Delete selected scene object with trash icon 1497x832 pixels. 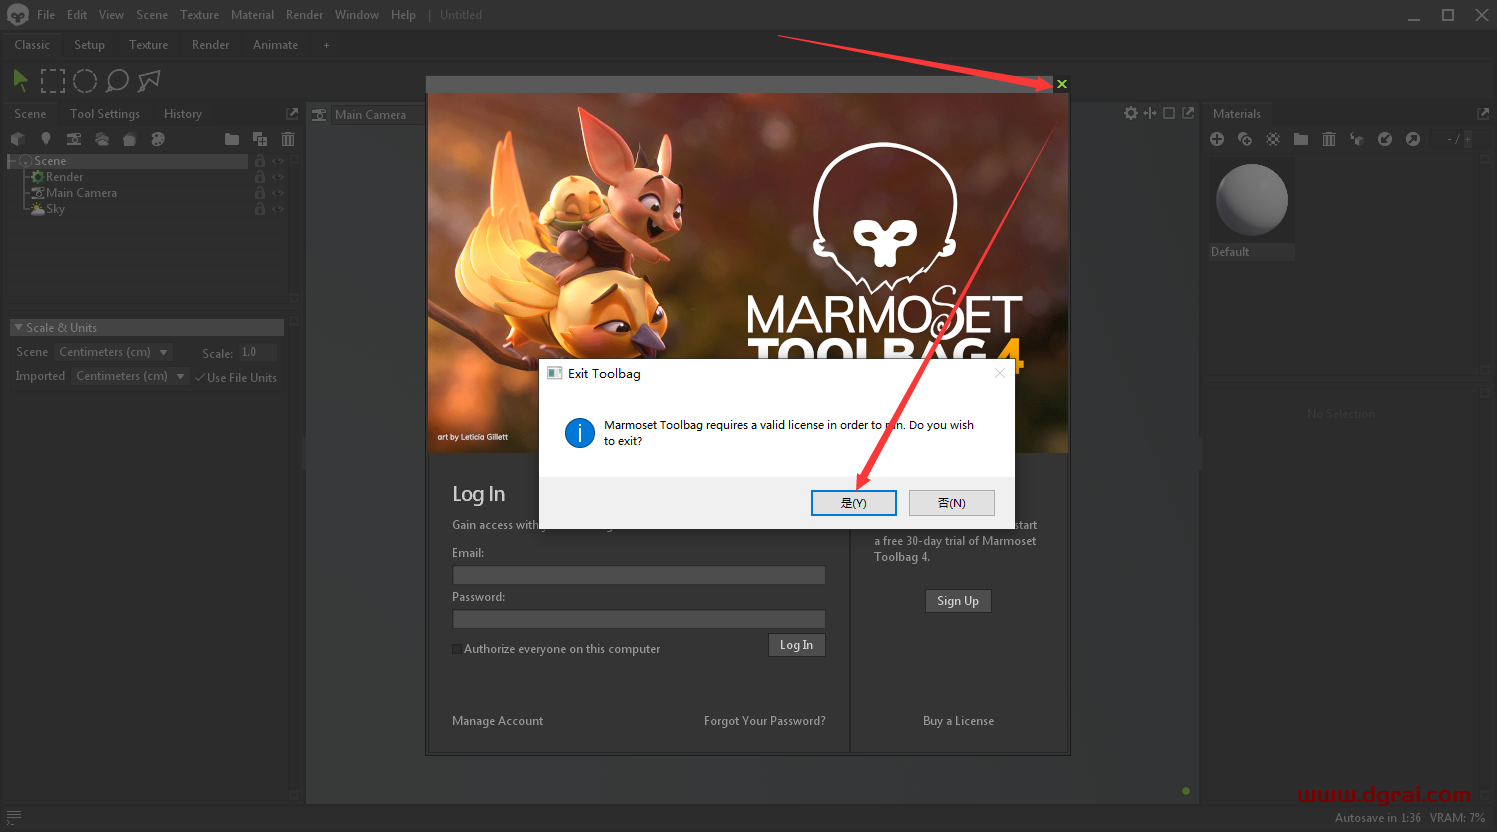[x=288, y=139]
